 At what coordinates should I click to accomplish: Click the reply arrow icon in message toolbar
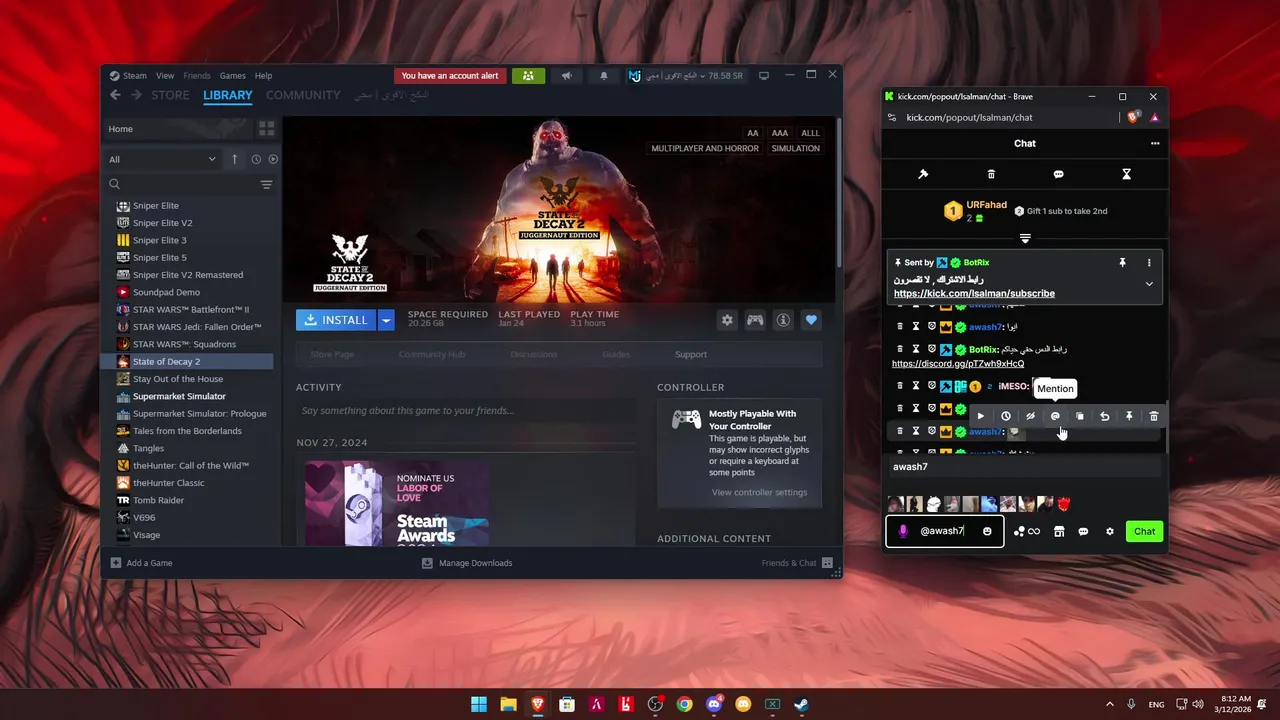[1105, 416]
